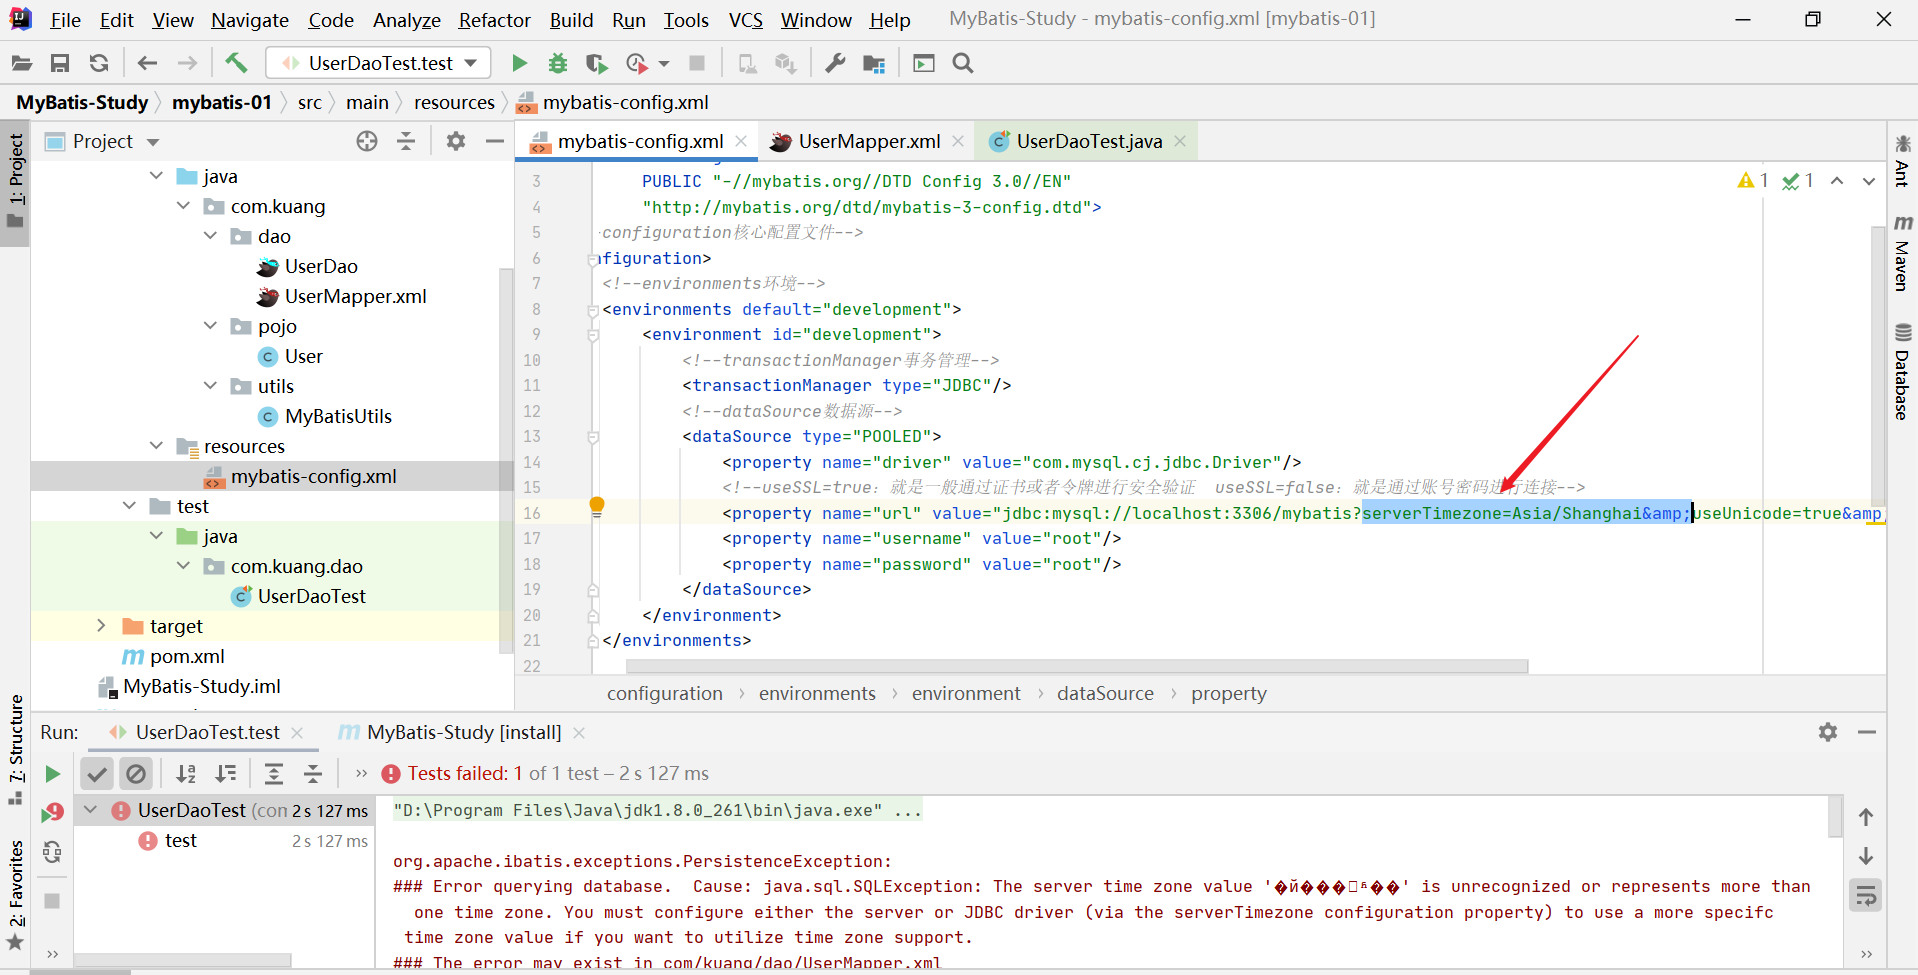
Task: Click Run Anything toolbar icon
Action: point(924,63)
